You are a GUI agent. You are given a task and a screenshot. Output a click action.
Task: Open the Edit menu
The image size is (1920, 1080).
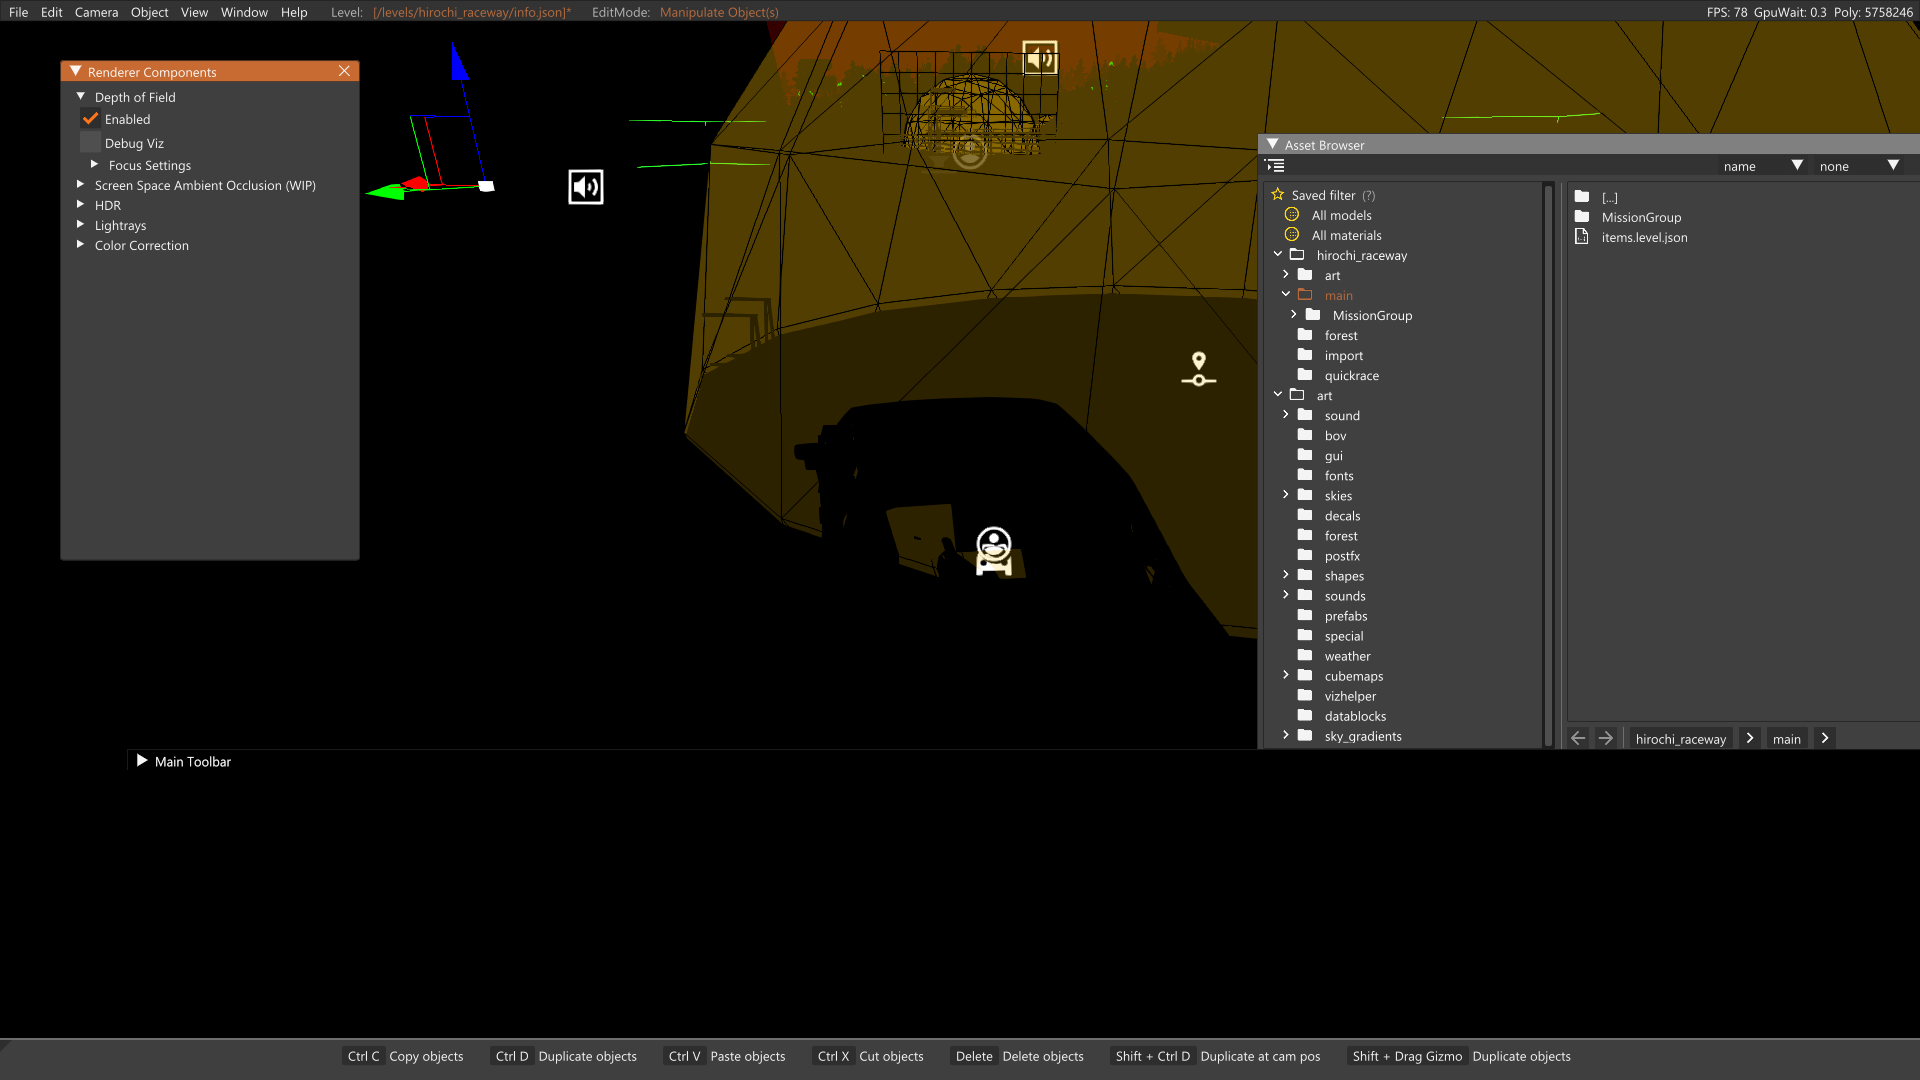[52, 12]
